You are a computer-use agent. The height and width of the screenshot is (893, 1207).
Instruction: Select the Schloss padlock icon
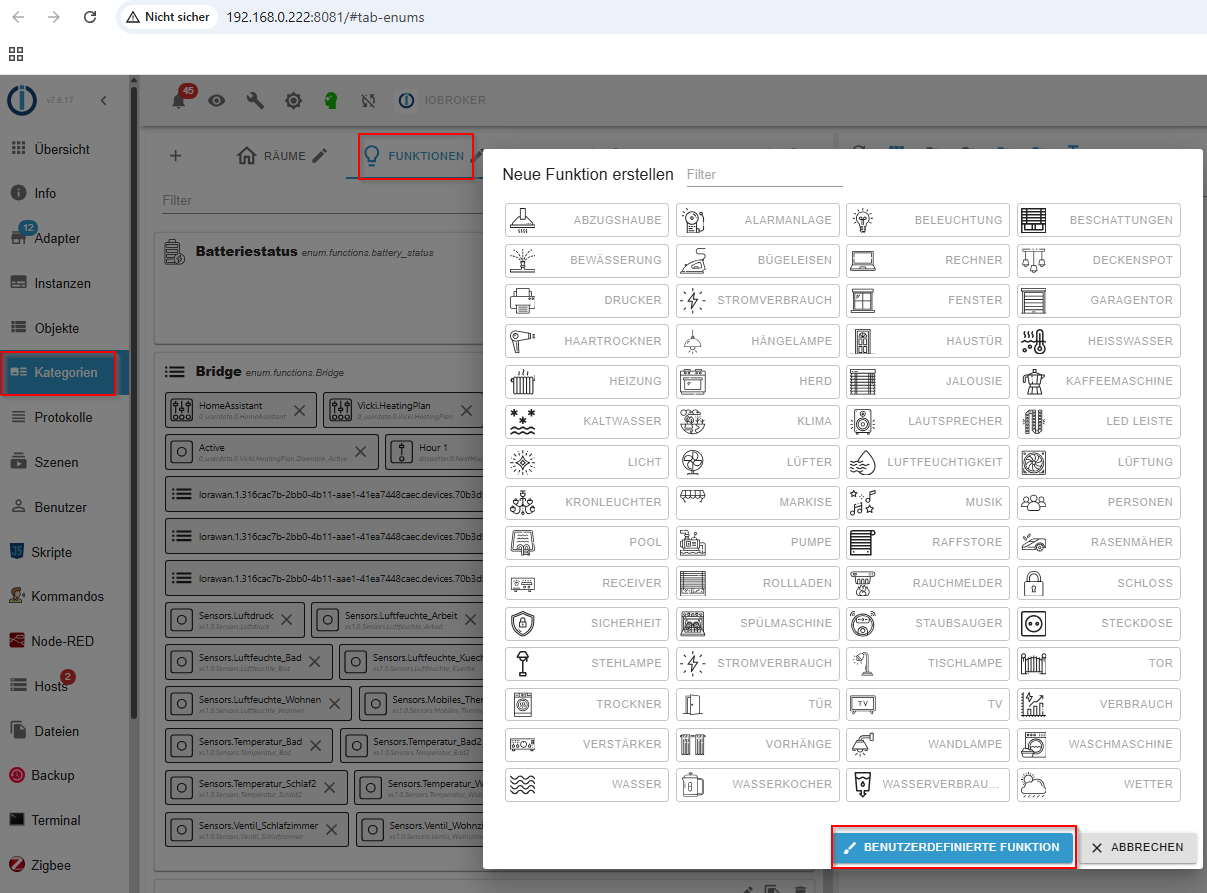[x=1033, y=583]
